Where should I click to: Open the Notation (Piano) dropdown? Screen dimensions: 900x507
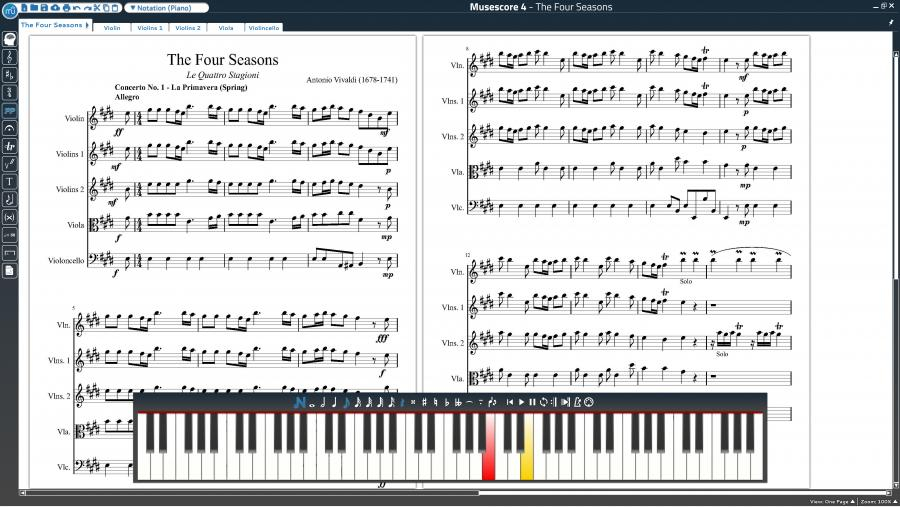coord(166,8)
